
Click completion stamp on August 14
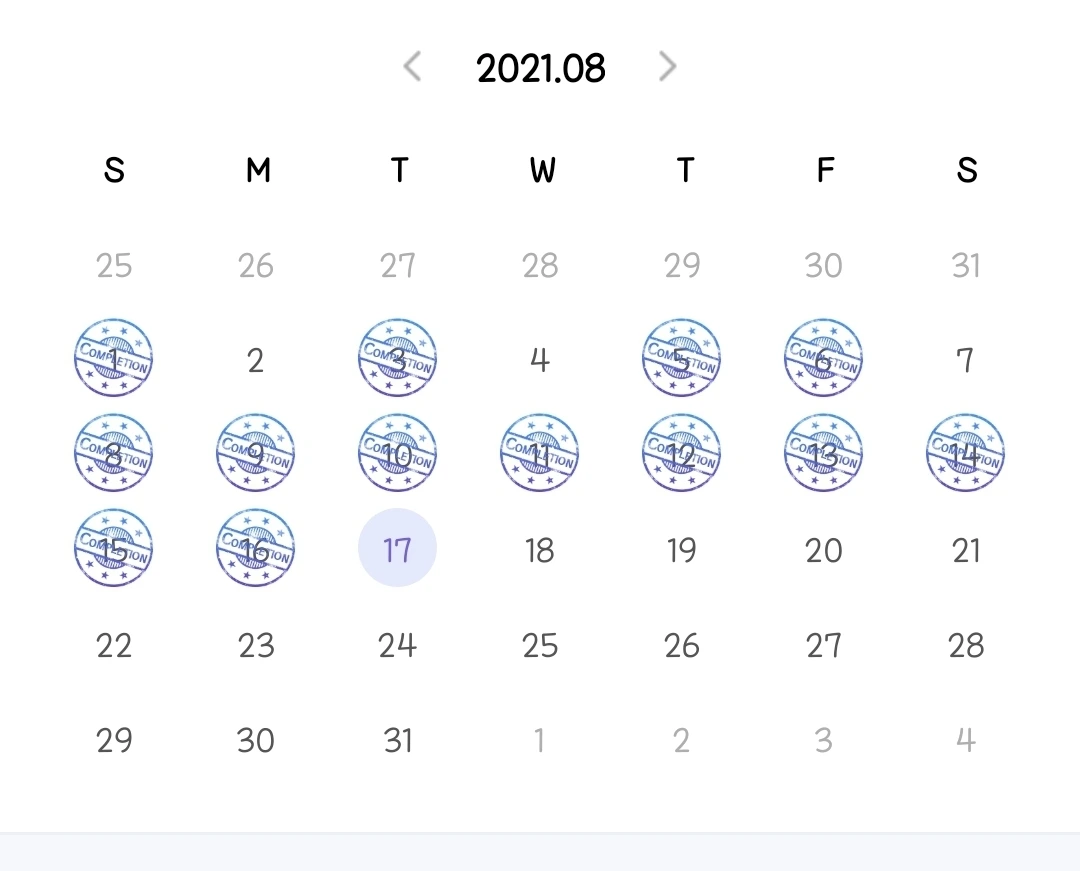pyautogui.click(x=966, y=453)
